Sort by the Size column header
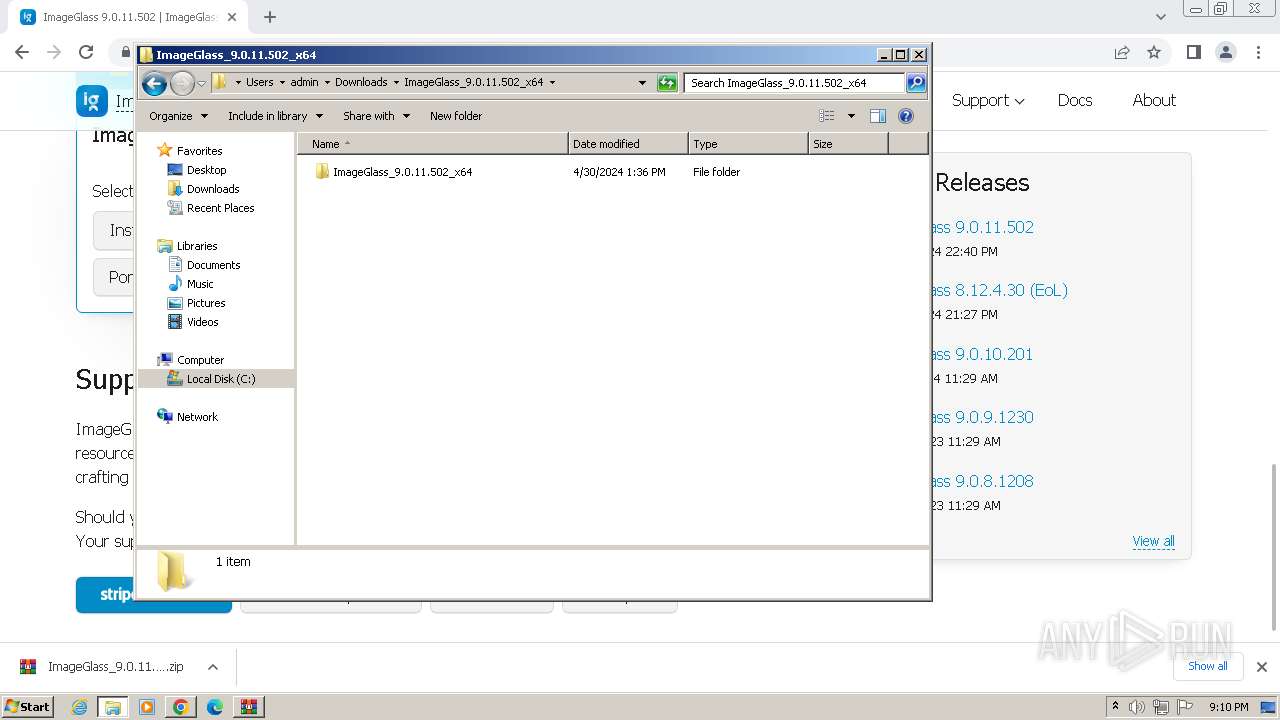The width and height of the screenshot is (1280, 720). (848, 144)
